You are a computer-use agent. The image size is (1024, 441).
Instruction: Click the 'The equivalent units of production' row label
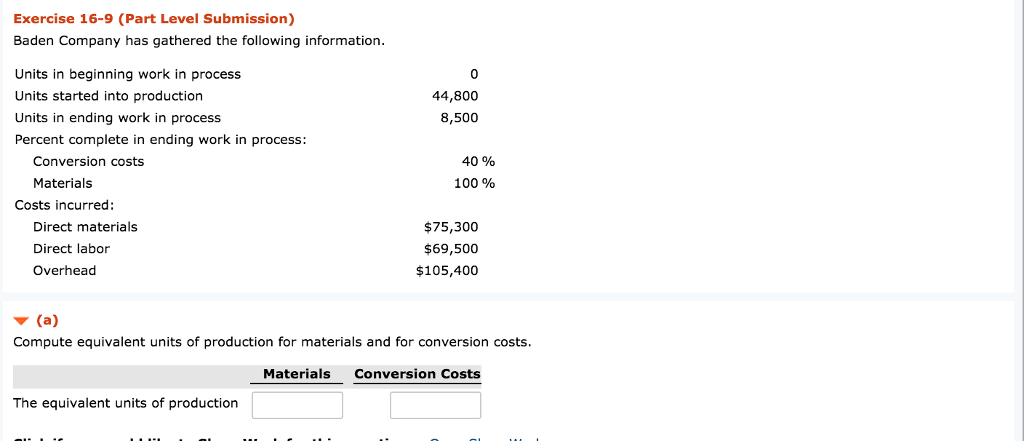(126, 403)
